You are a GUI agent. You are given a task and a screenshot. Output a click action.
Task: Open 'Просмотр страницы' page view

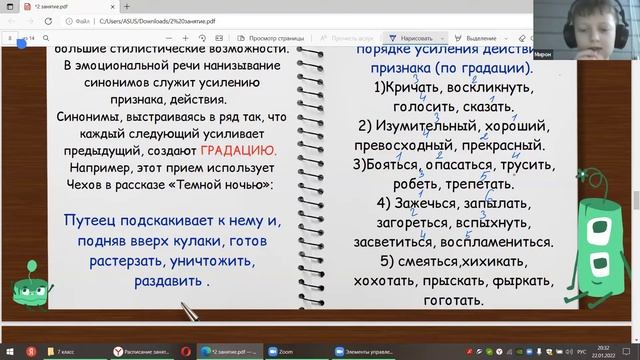tap(271, 38)
